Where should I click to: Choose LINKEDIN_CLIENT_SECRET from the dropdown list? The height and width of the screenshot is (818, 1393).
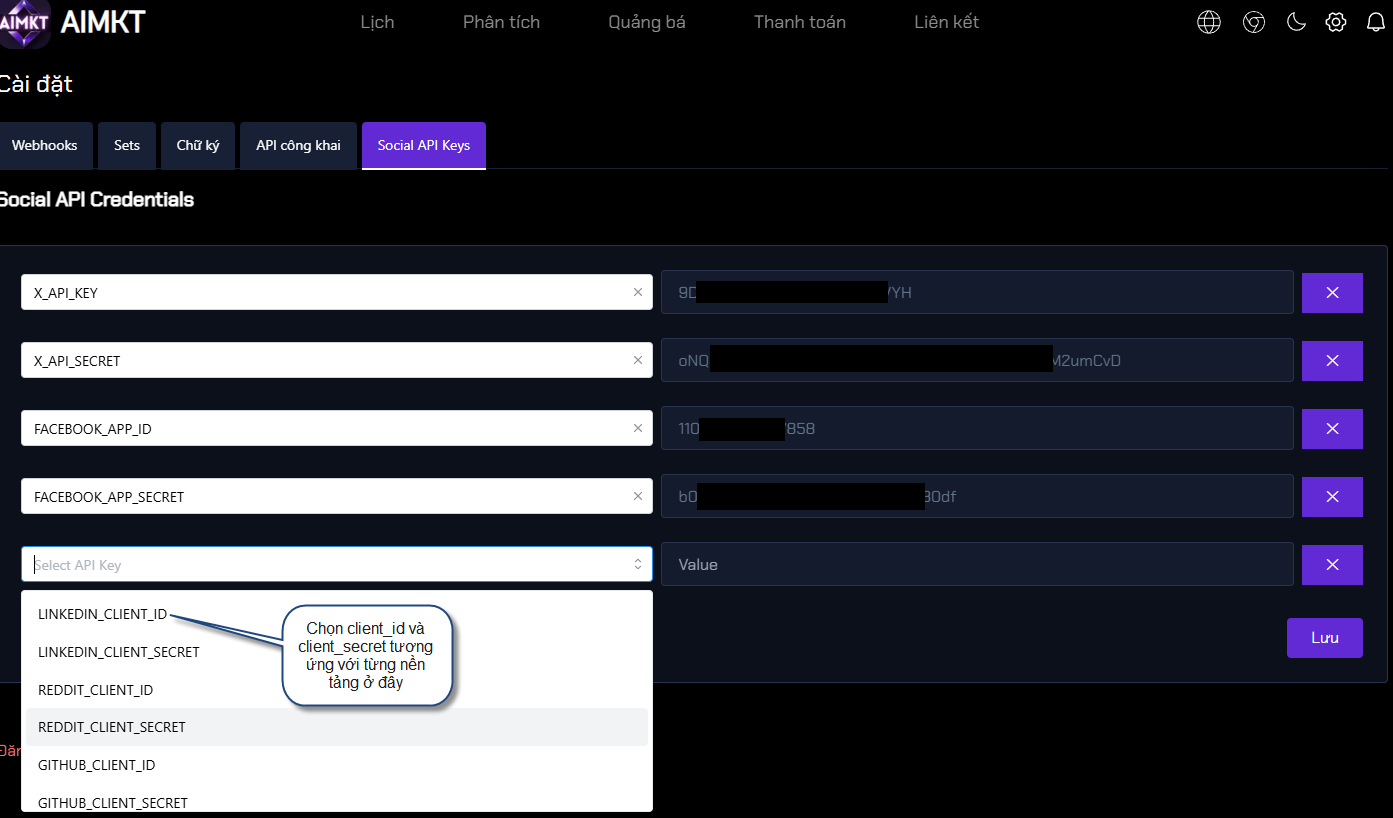click(x=119, y=652)
